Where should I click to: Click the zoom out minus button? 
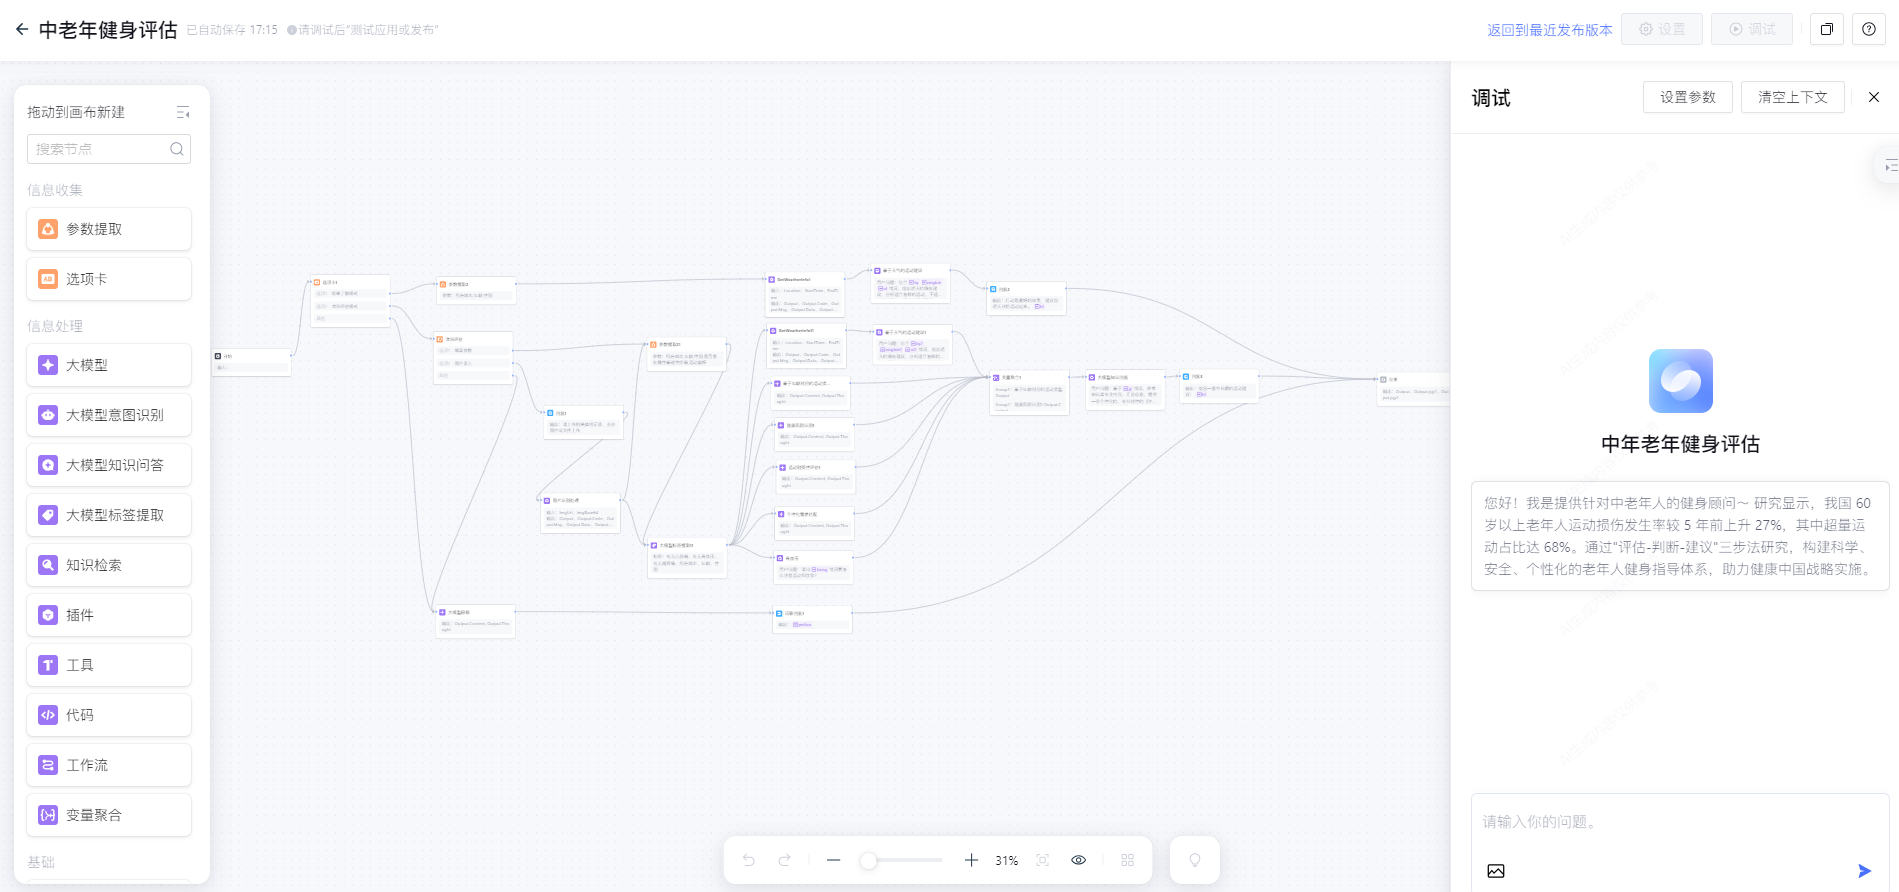(x=833, y=860)
